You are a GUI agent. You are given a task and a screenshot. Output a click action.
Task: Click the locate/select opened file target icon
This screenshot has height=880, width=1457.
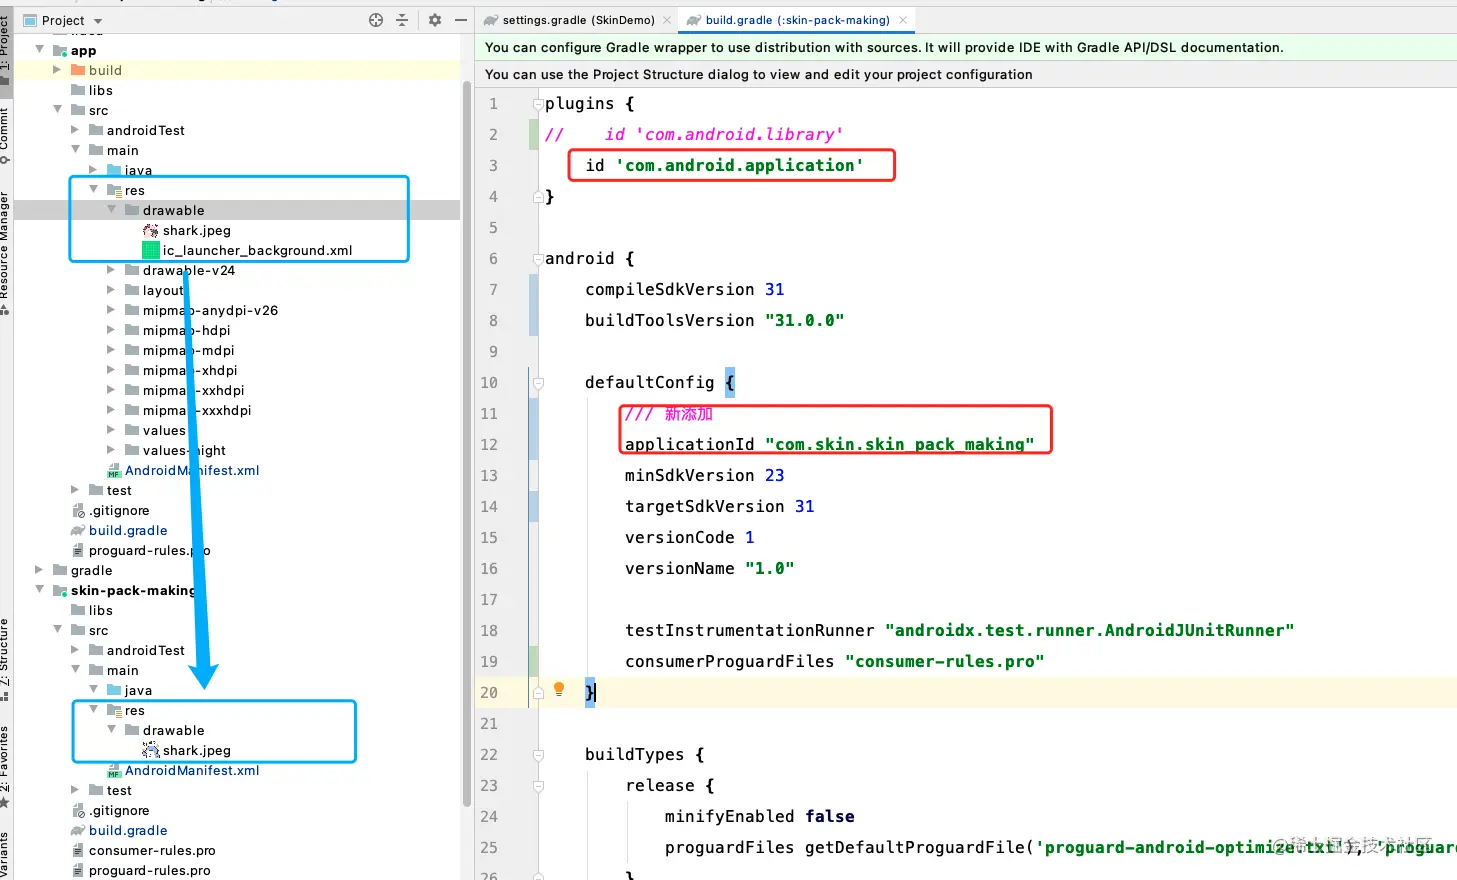pos(376,20)
